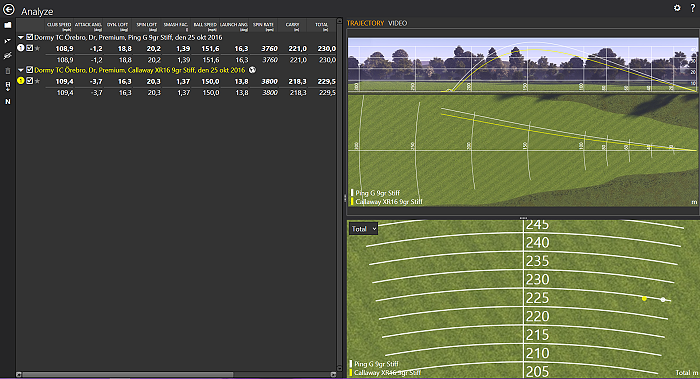Select the TRAJECTORY tab
The width and height of the screenshot is (700, 379).
(x=365, y=23)
